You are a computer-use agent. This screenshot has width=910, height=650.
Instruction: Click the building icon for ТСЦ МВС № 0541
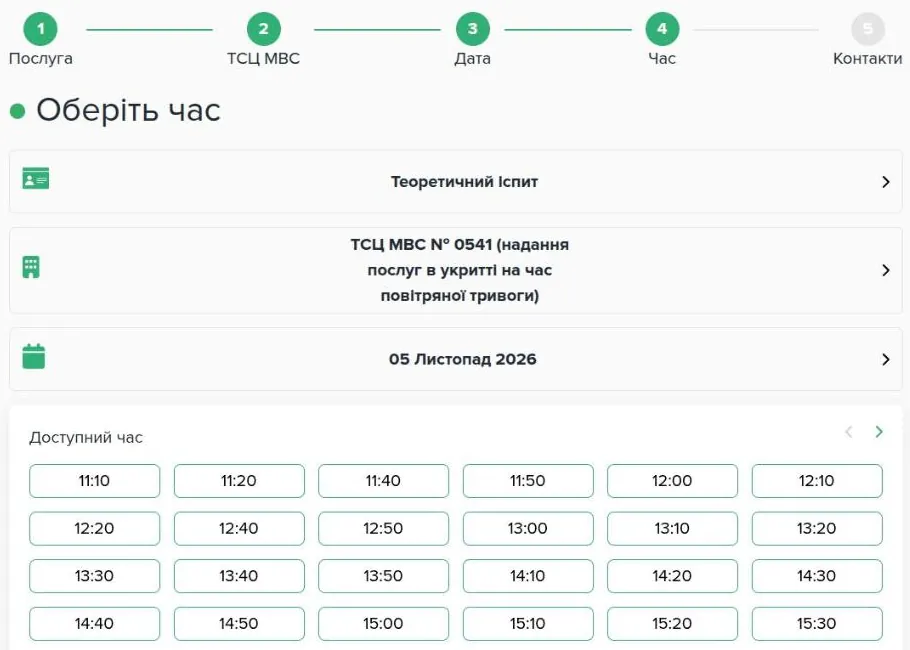click(x=31, y=267)
